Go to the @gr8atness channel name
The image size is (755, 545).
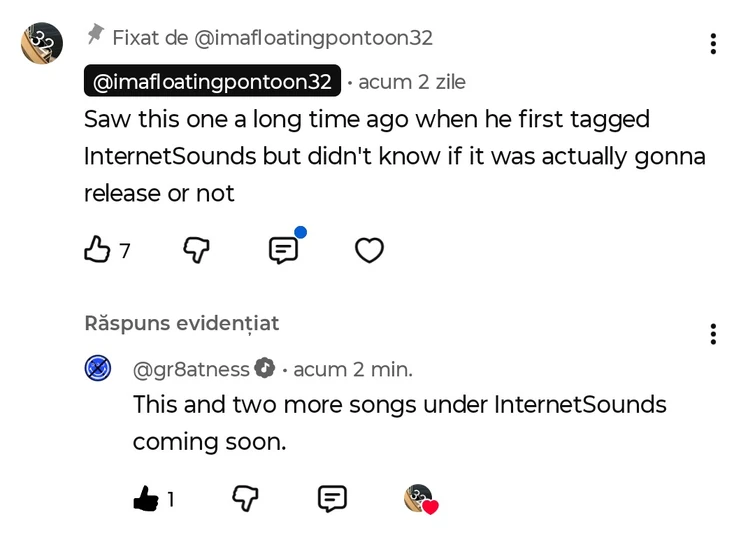(191, 369)
